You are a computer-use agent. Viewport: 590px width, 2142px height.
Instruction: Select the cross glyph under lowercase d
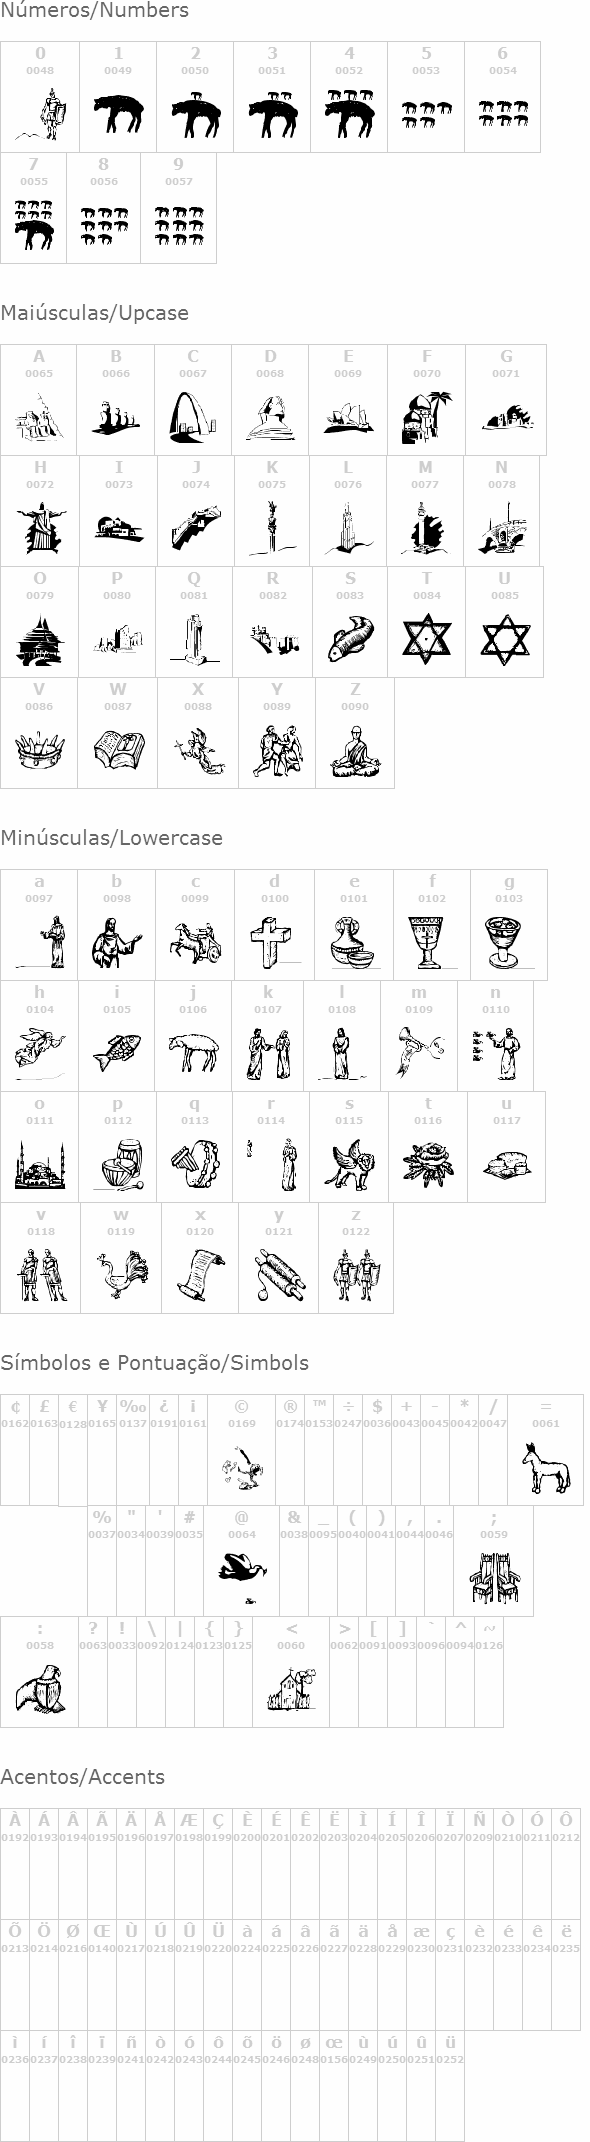(x=274, y=942)
